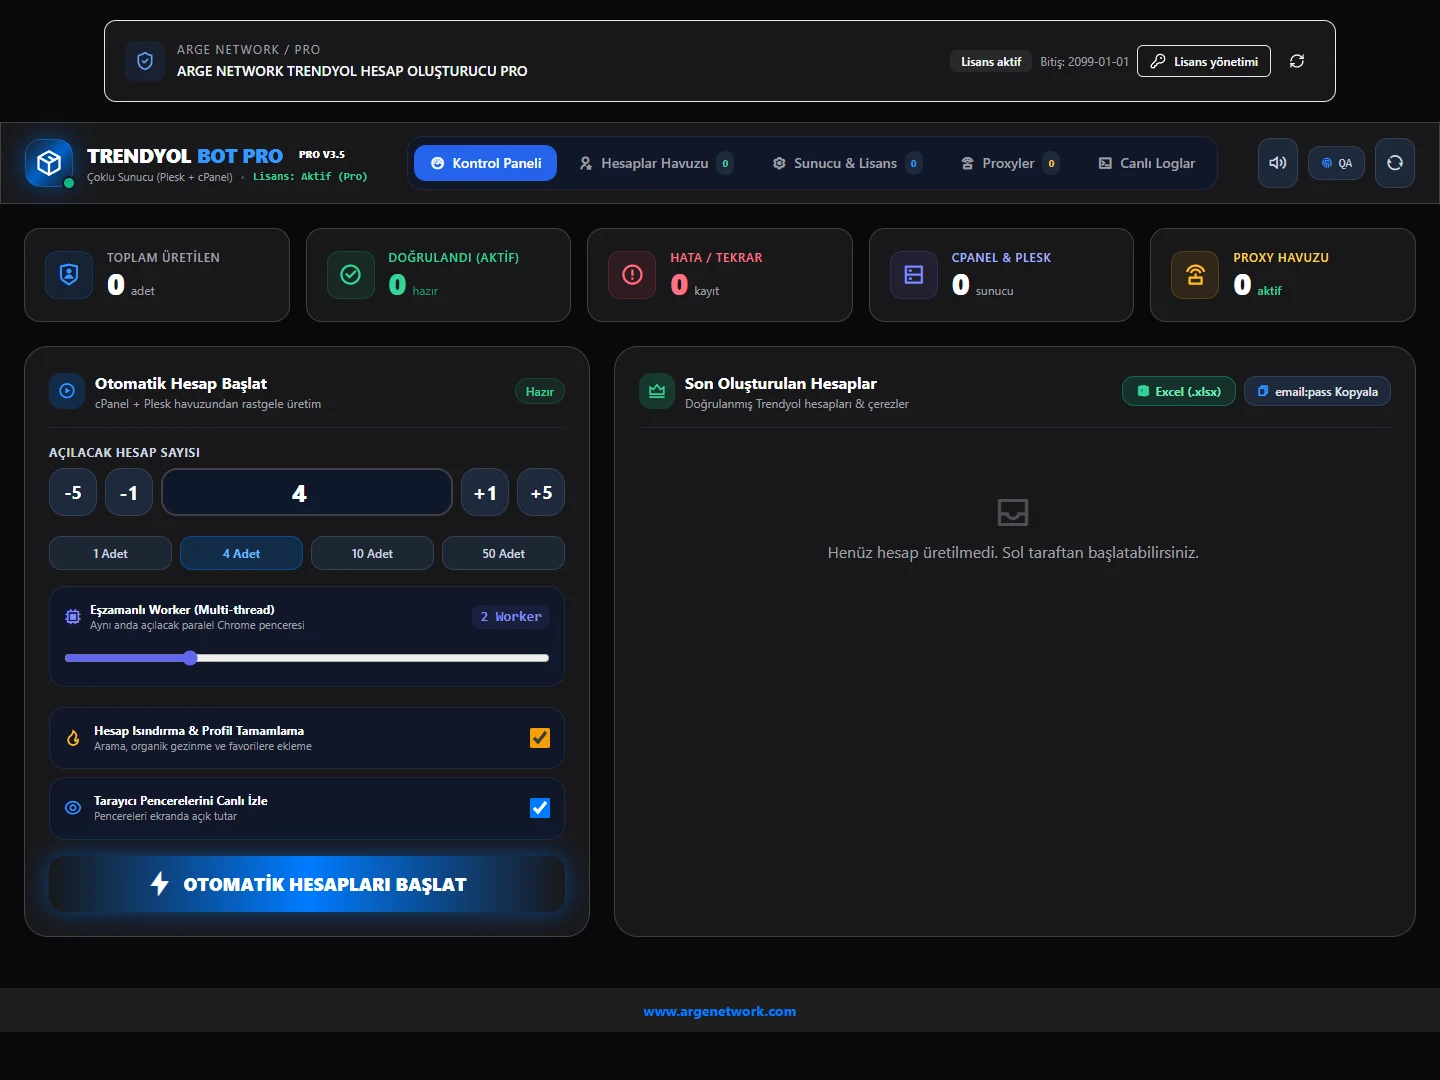The height and width of the screenshot is (1080, 1440).
Task: Click the worker count slider handle
Action: (190, 658)
